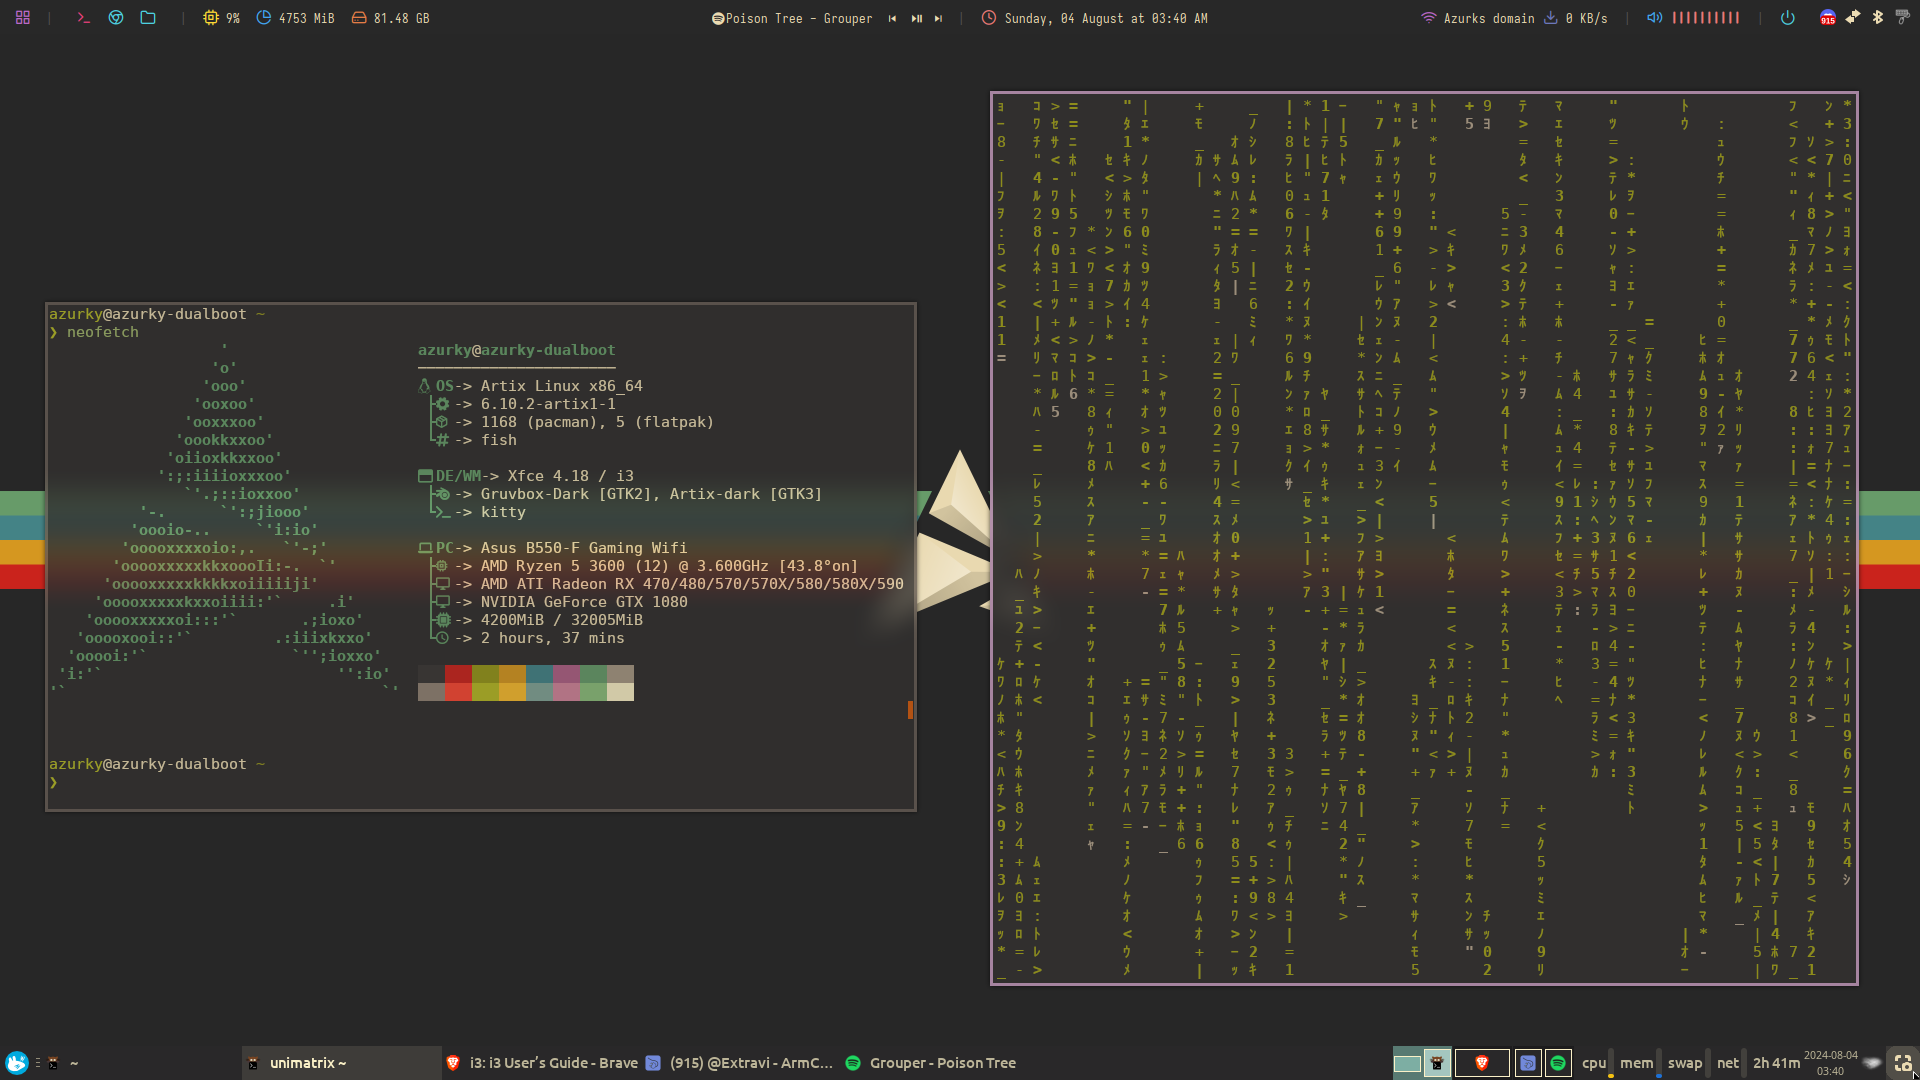Toggle play/pause in top bar player
This screenshot has width=1920, height=1080.
tap(916, 18)
